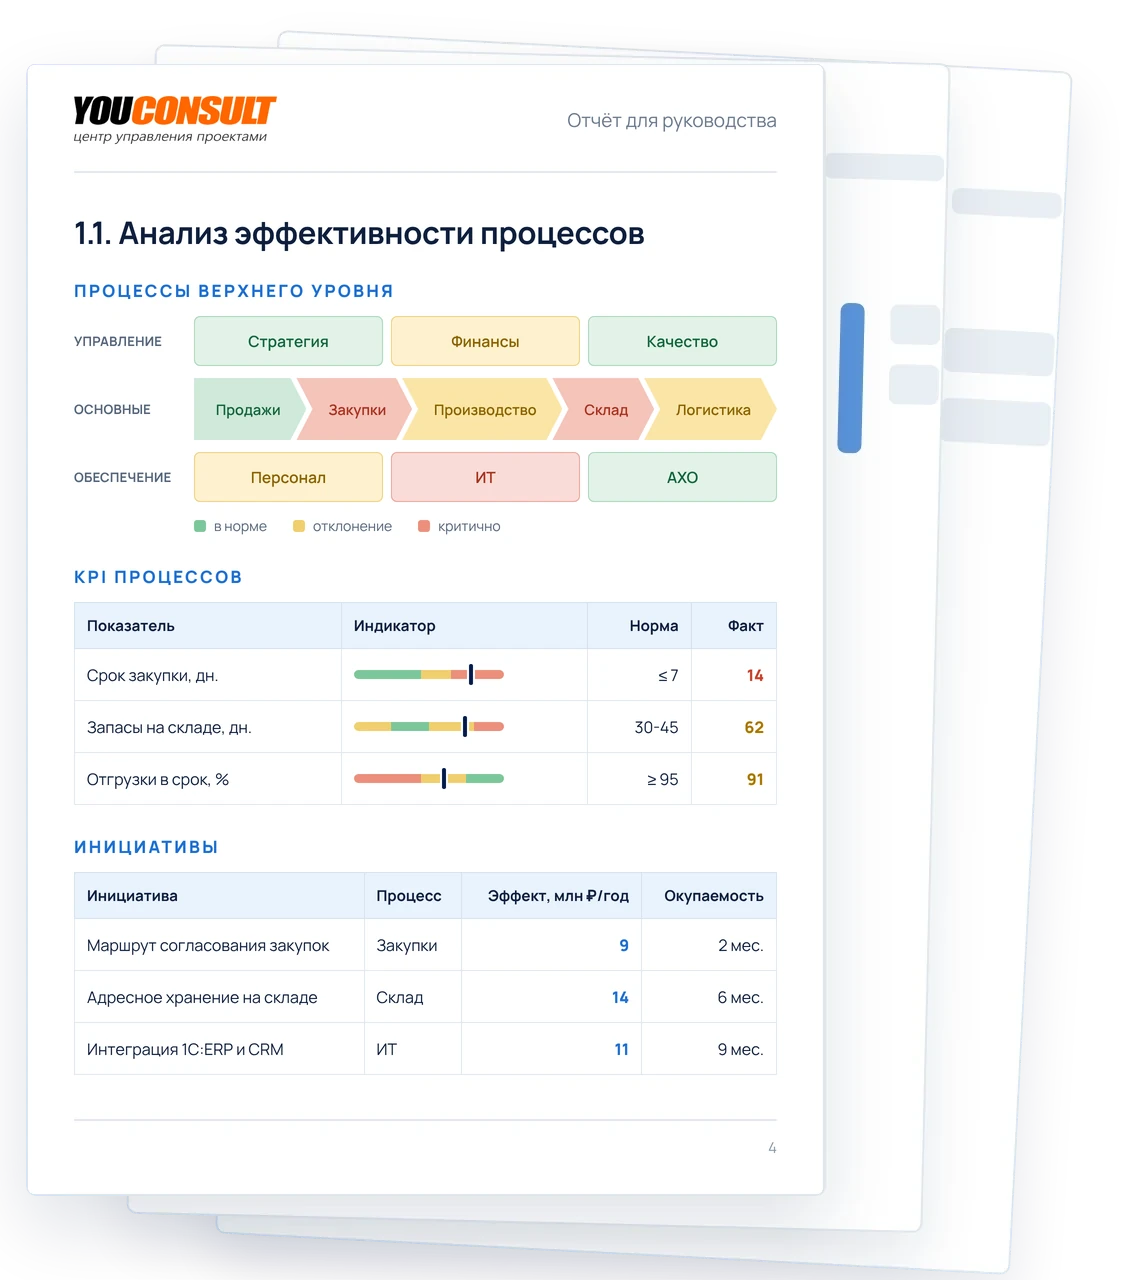
Task: Click the 'ОСНОВНЫЕ' row label
Action: click(x=112, y=409)
